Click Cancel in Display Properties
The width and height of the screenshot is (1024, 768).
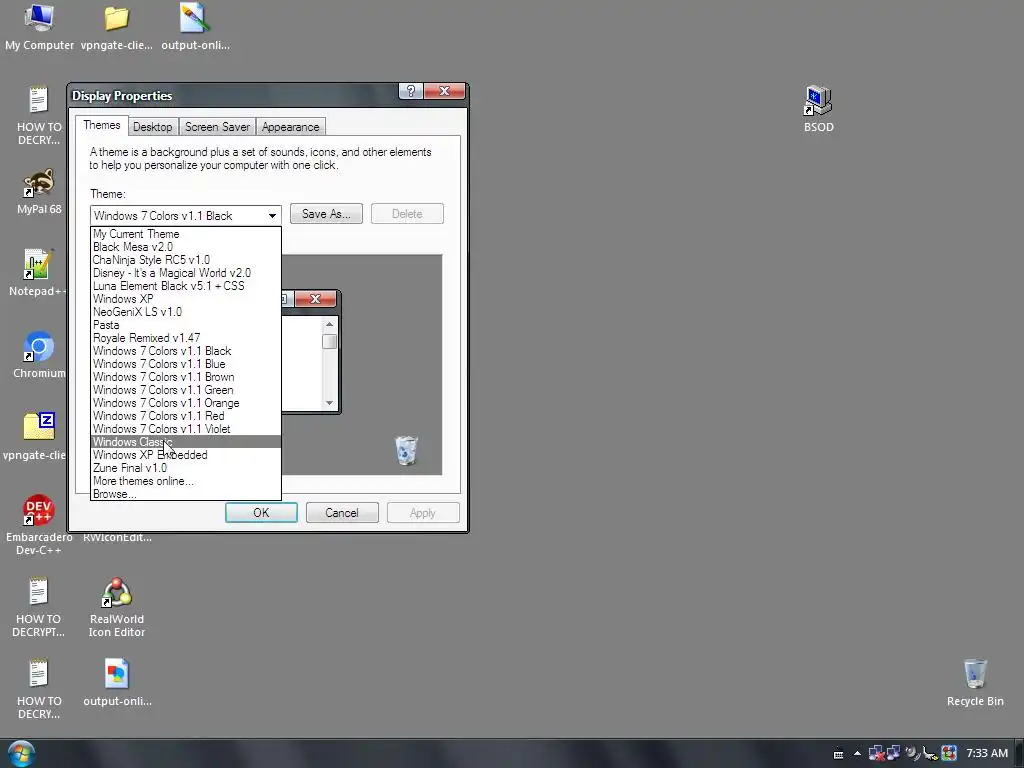coord(342,513)
